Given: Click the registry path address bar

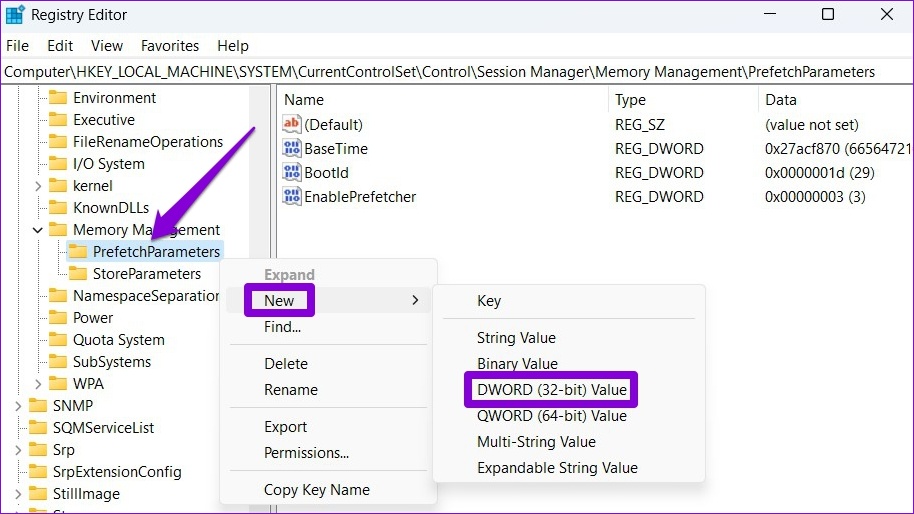Looking at the screenshot, I should point(457,72).
